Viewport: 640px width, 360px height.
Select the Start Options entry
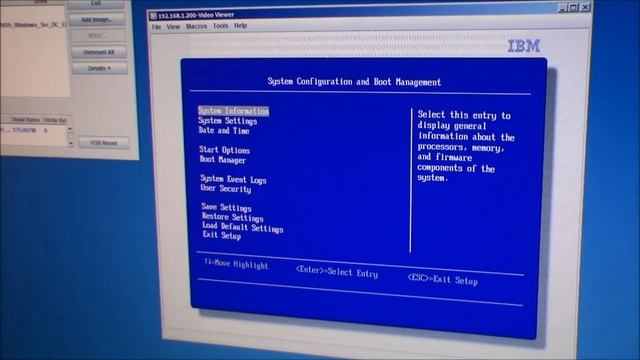(224, 150)
